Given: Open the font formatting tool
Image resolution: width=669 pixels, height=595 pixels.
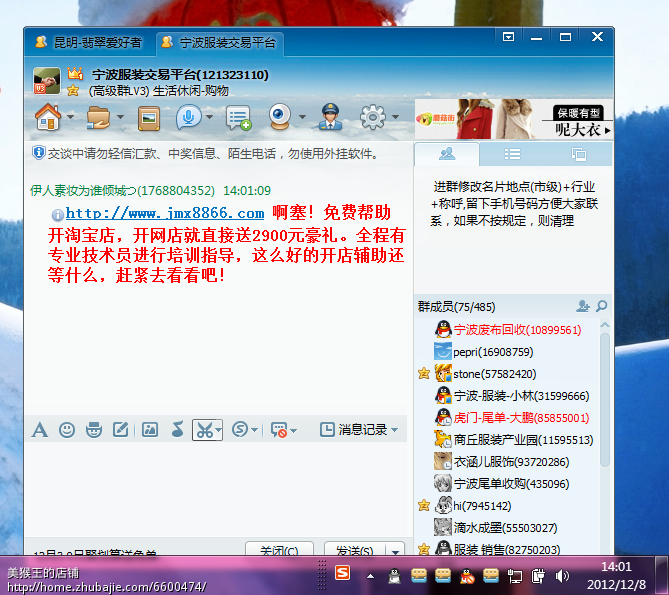Looking at the screenshot, I should point(40,430).
